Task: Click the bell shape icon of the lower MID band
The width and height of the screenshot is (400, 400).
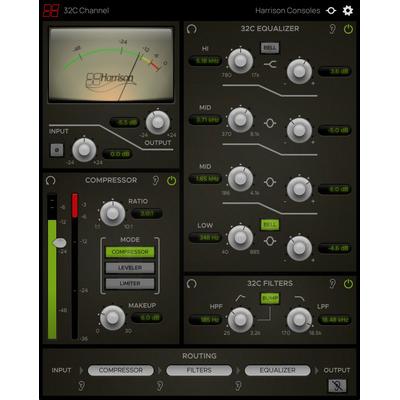Action: click(270, 182)
